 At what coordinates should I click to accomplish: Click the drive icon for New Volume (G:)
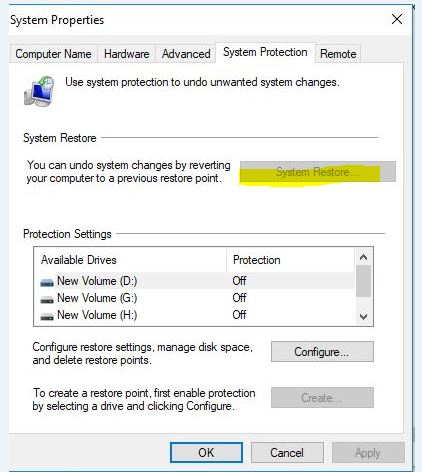(x=47, y=299)
